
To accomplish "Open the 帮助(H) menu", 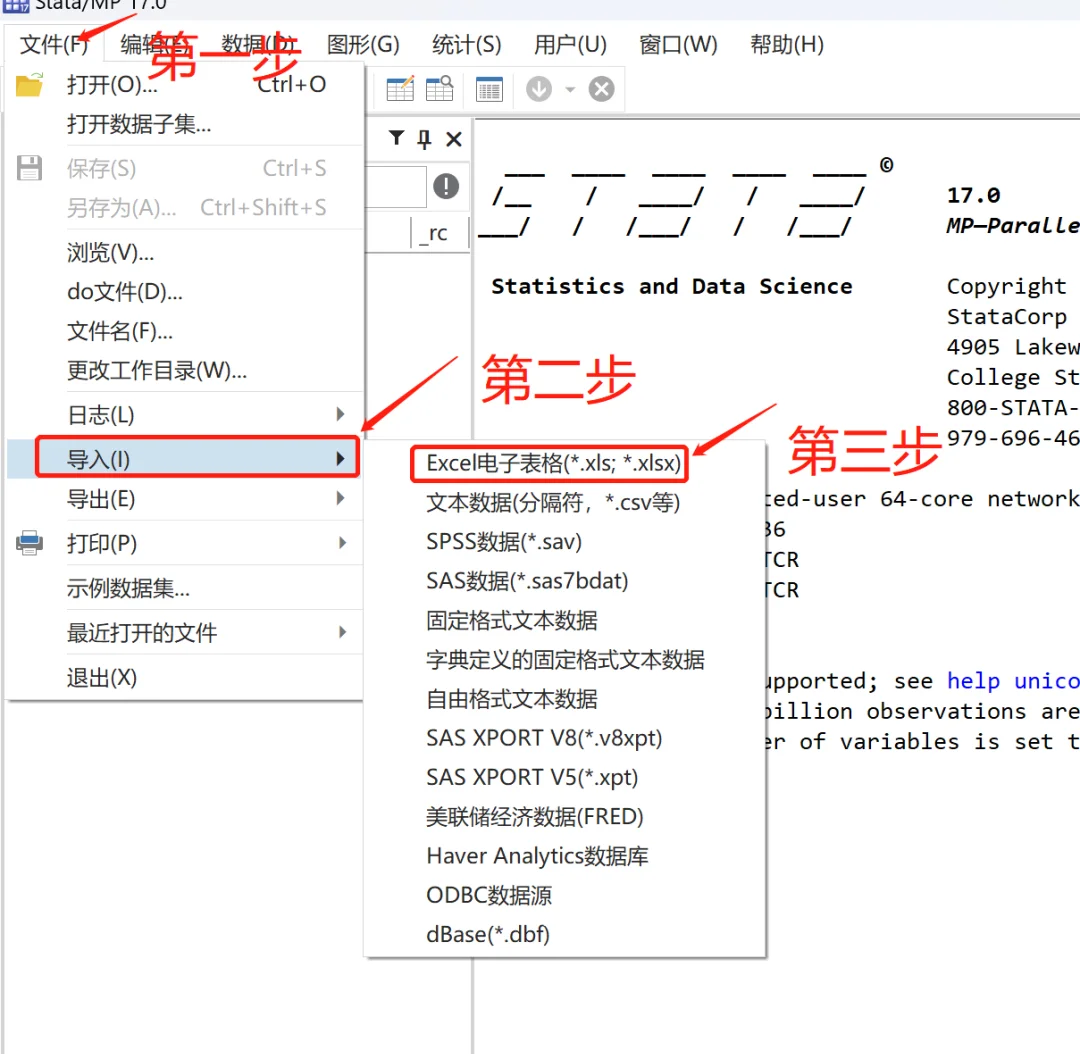I will click(787, 45).
